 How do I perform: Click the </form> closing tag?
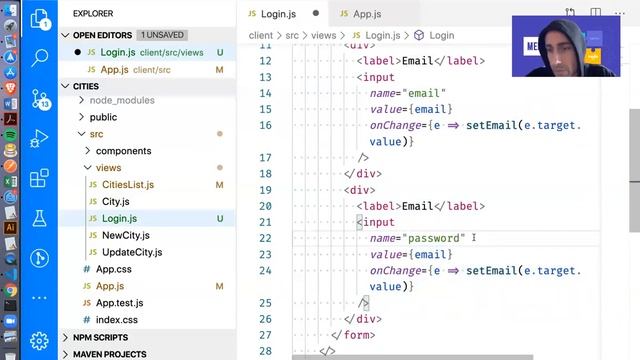click(x=353, y=335)
